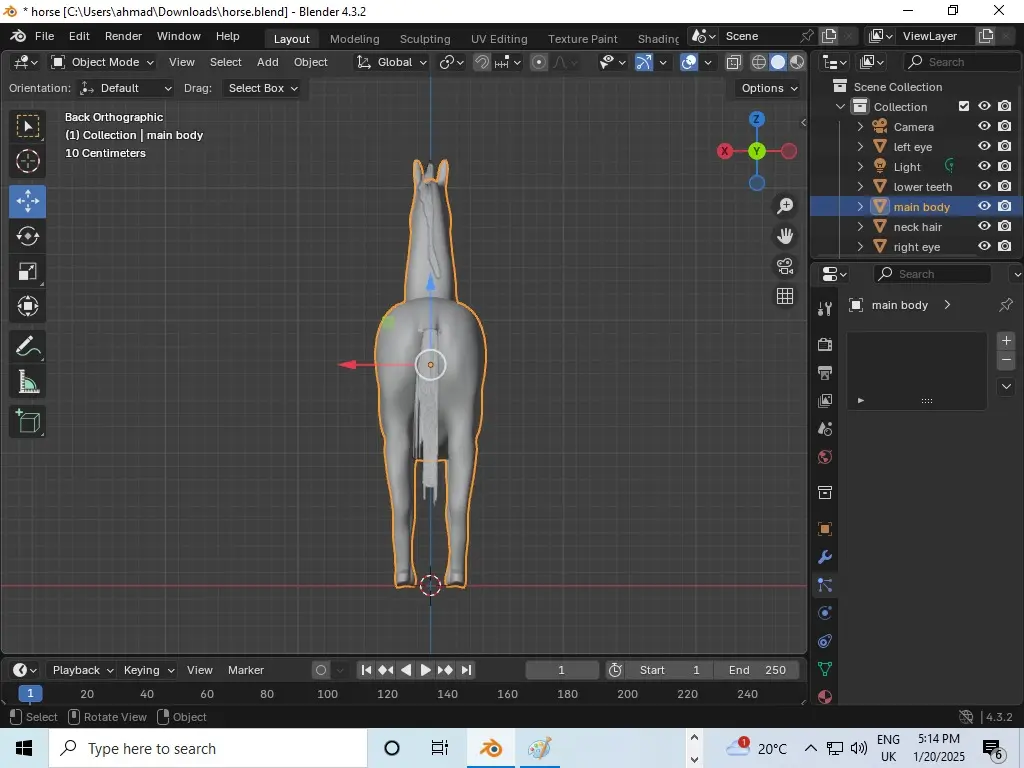Choose the Measure tool
Image resolution: width=1024 pixels, height=768 pixels.
28,382
